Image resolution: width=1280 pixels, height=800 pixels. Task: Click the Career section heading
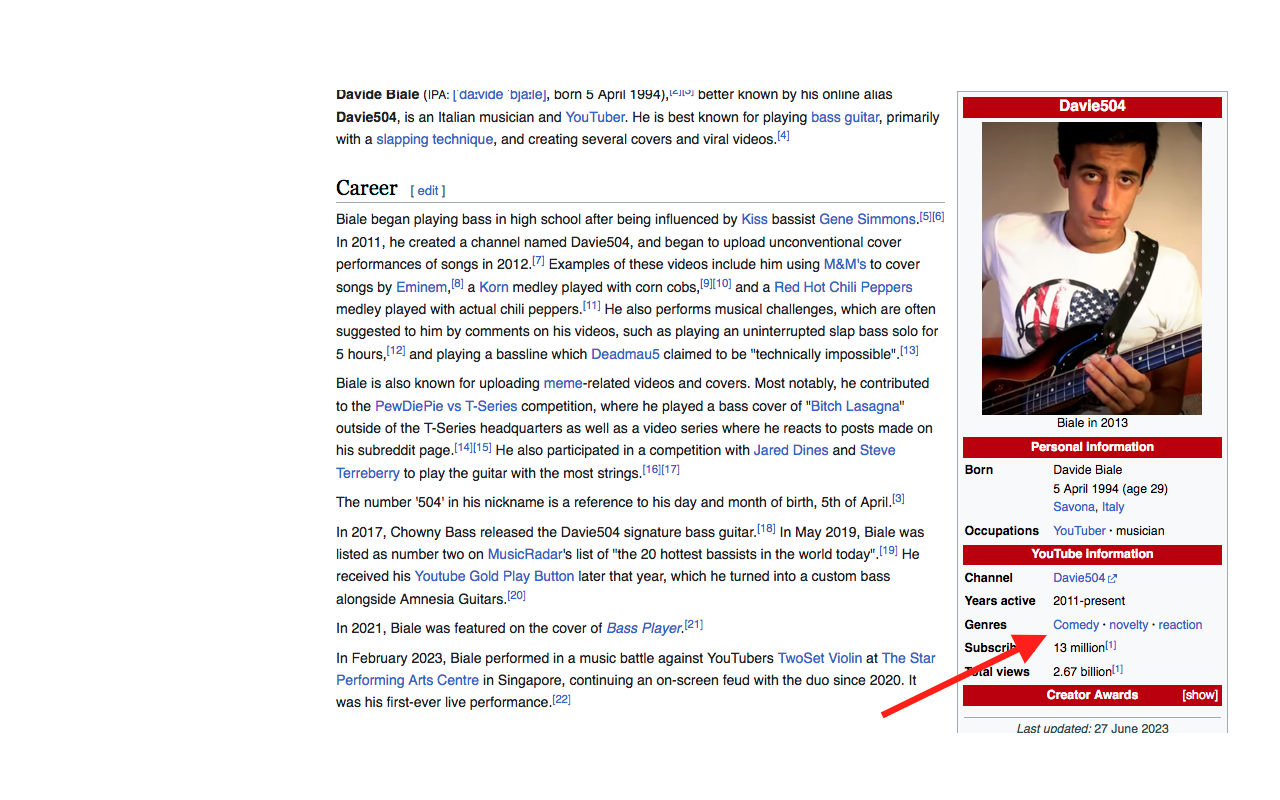click(367, 188)
